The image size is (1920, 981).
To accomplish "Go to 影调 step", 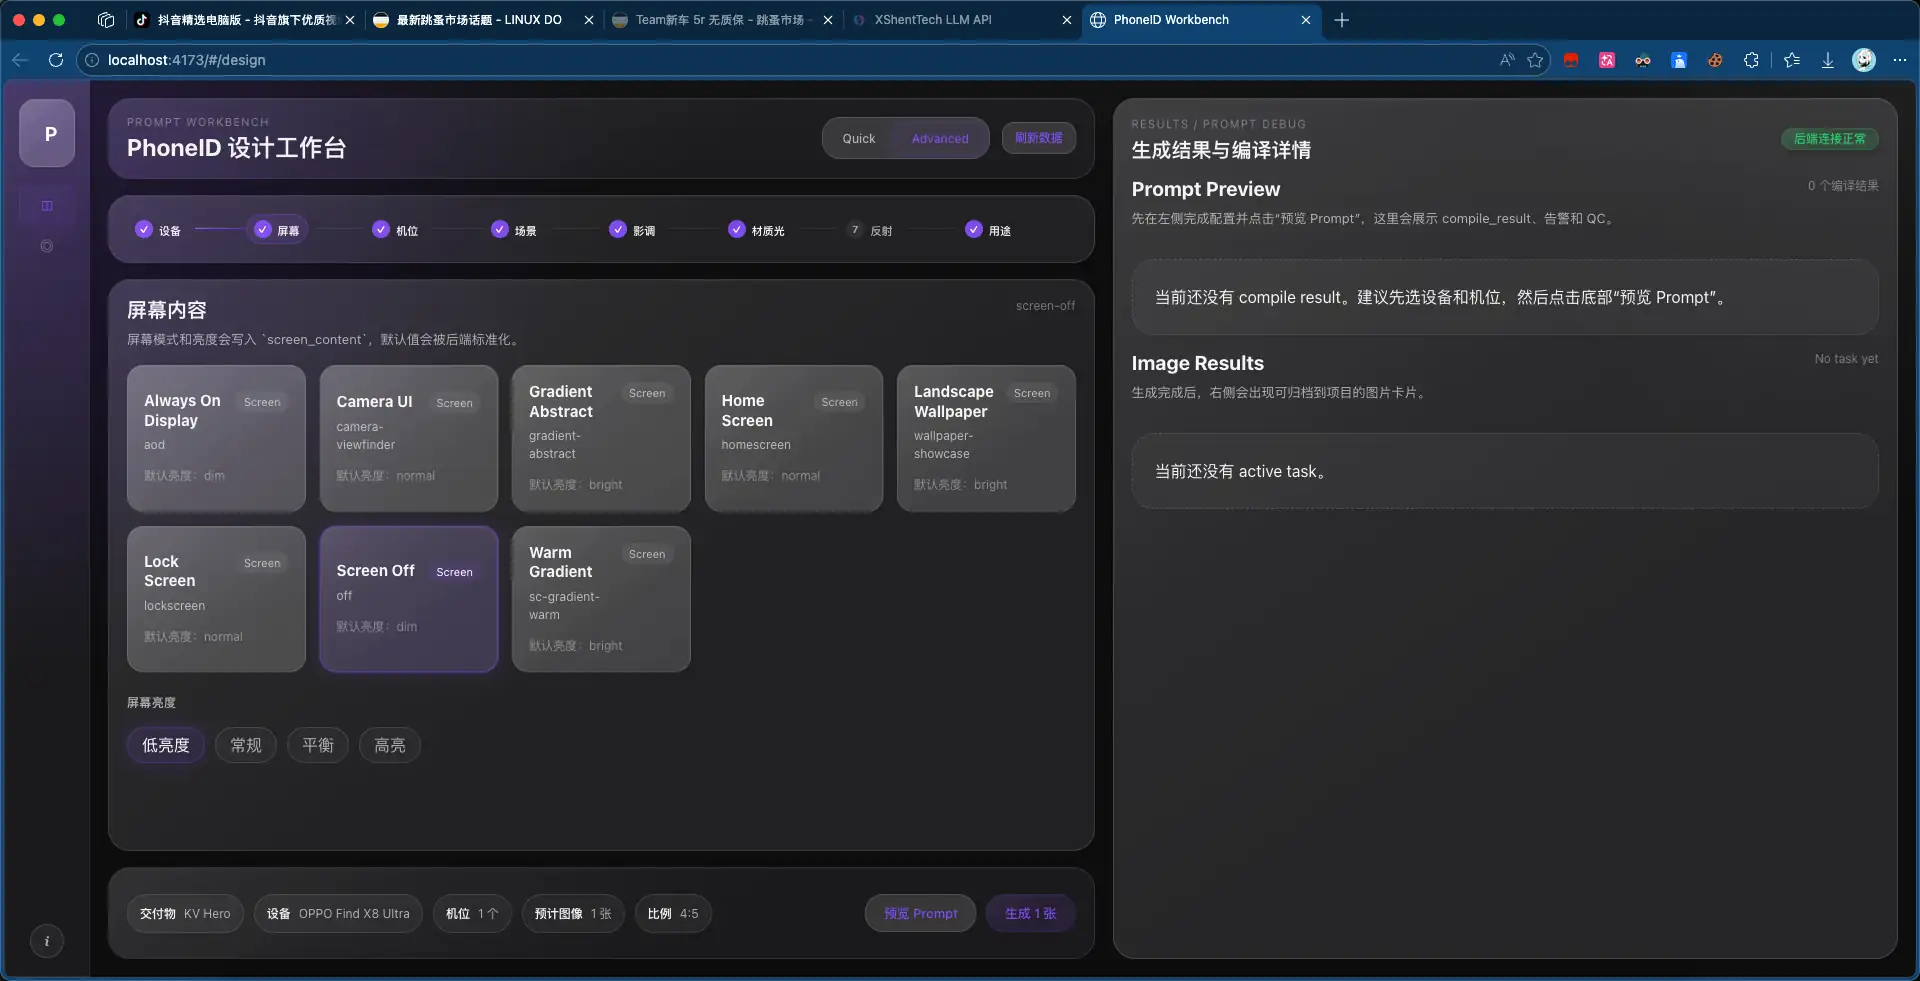I will tap(634, 230).
